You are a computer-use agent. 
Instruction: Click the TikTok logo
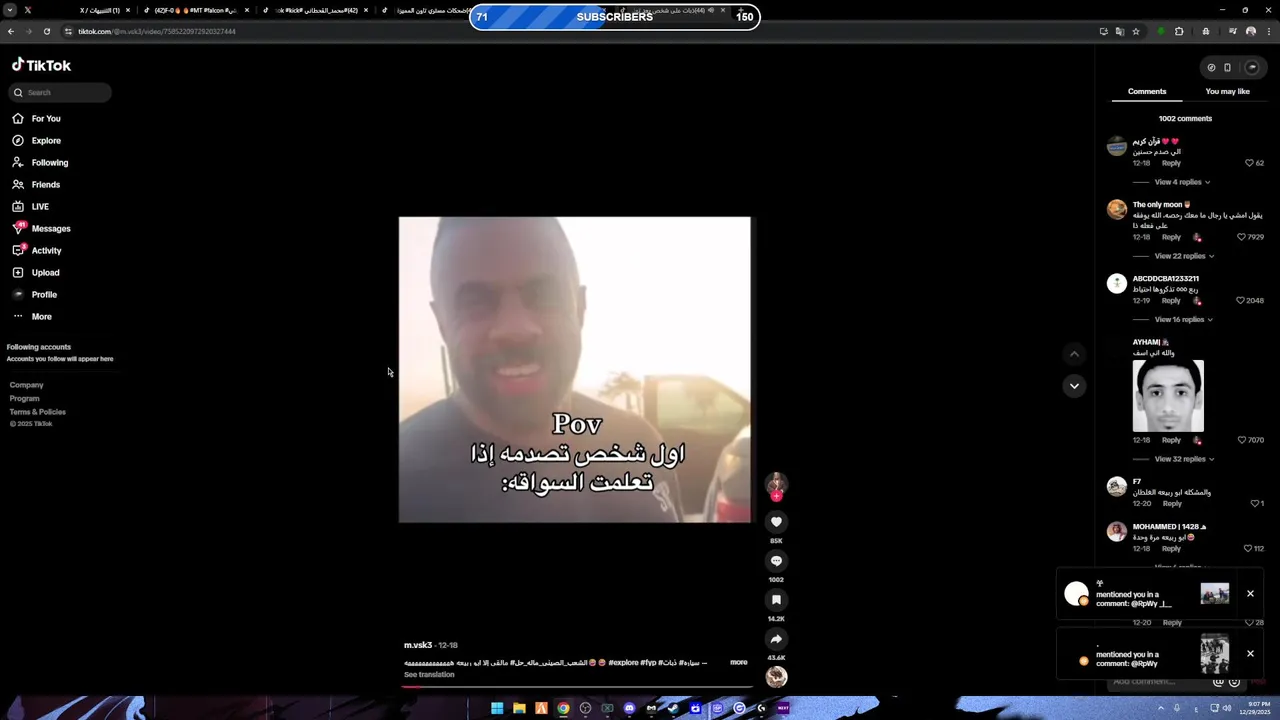(42, 65)
